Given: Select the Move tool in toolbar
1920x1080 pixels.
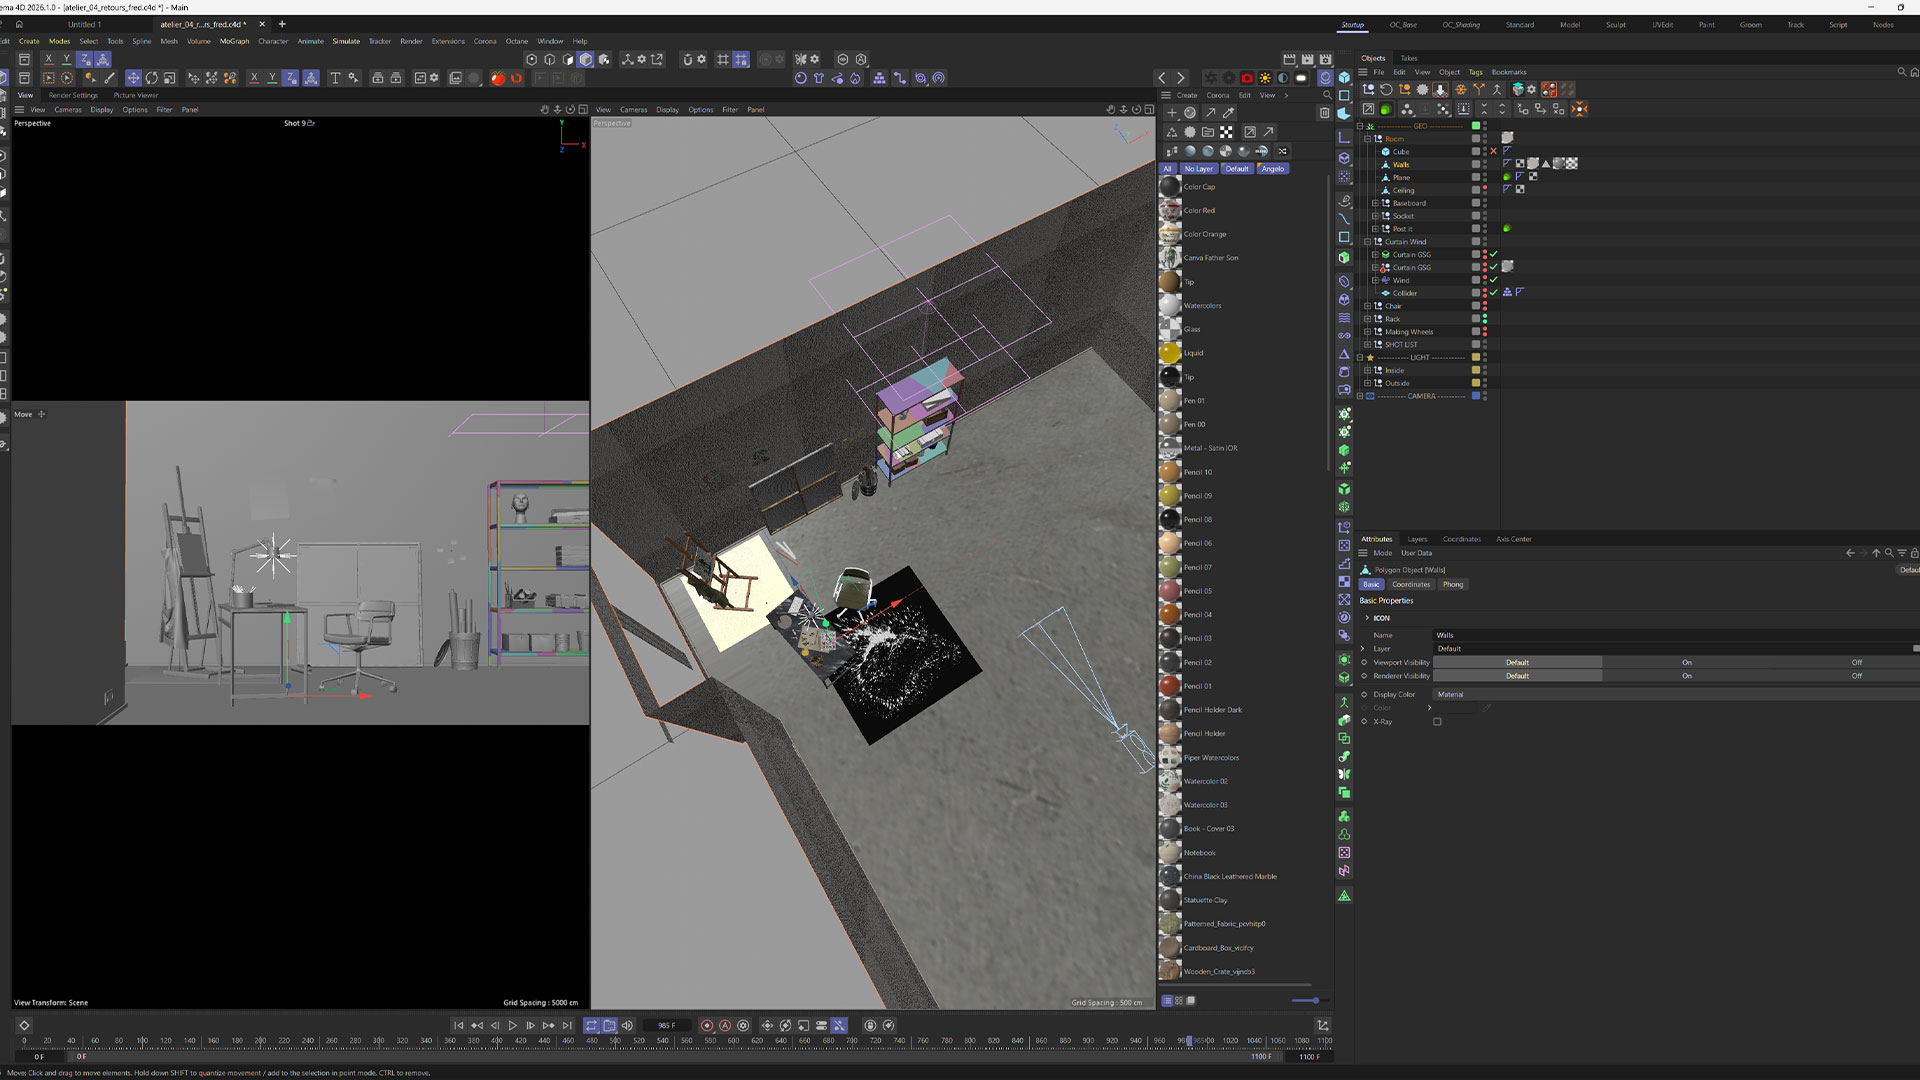Looking at the screenshot, I should click(x=133, y=78).
